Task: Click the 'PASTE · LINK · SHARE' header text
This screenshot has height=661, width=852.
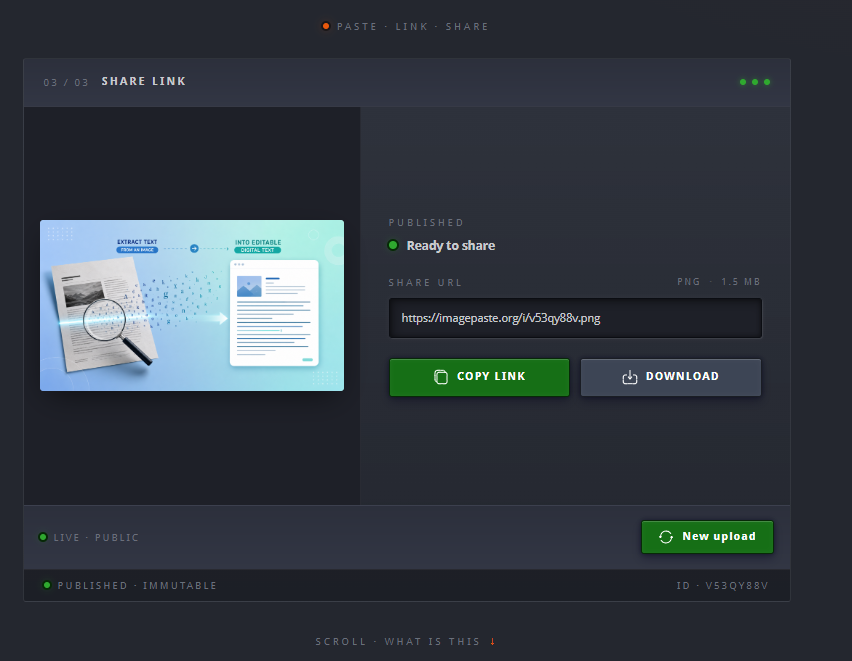Action: [x=412, y=27]
